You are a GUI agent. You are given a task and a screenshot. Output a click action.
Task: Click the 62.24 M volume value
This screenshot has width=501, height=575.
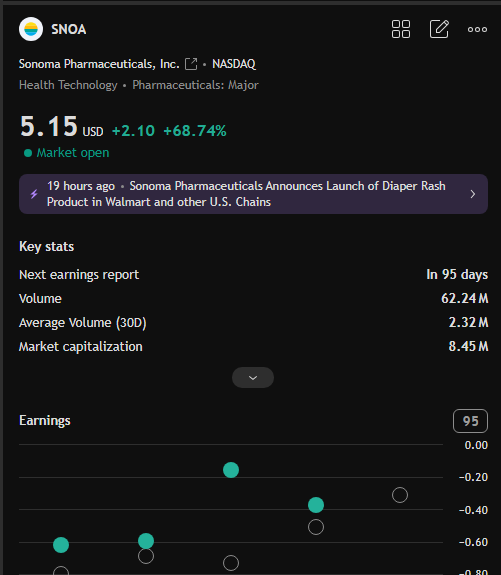(465, 299)
